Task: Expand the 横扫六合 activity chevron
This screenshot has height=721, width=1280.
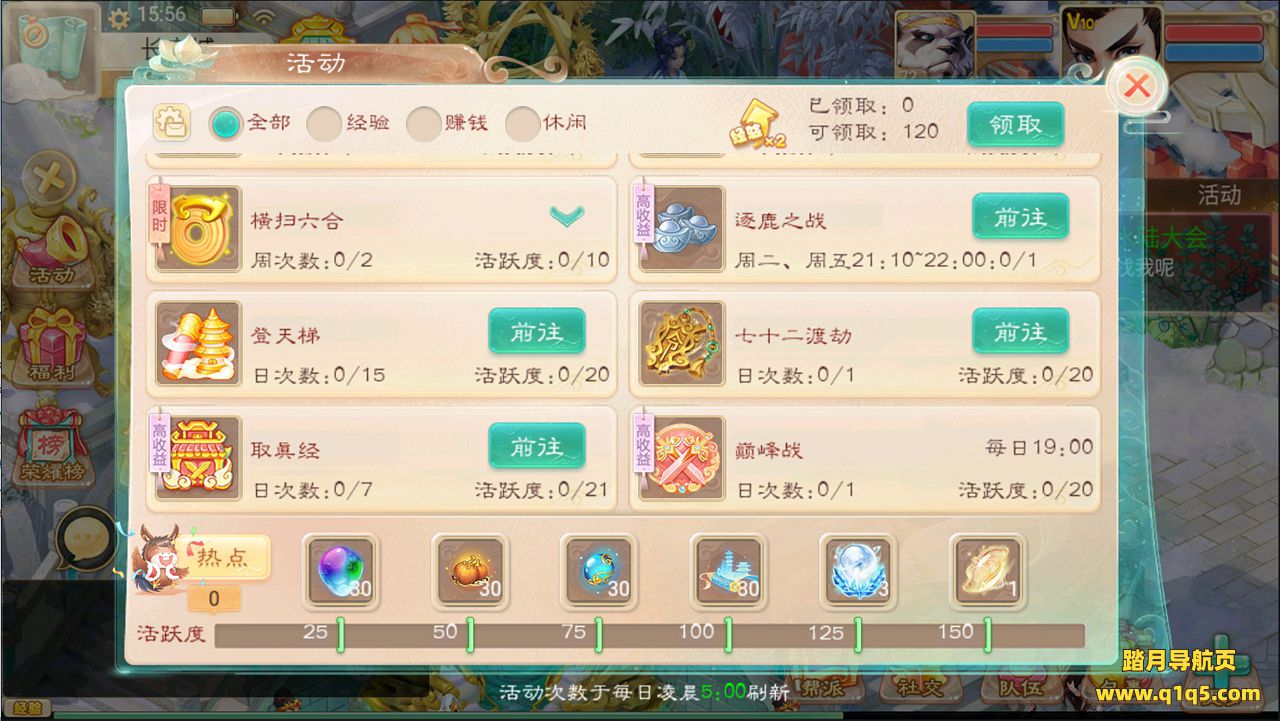Action: (x=567, y=215)
